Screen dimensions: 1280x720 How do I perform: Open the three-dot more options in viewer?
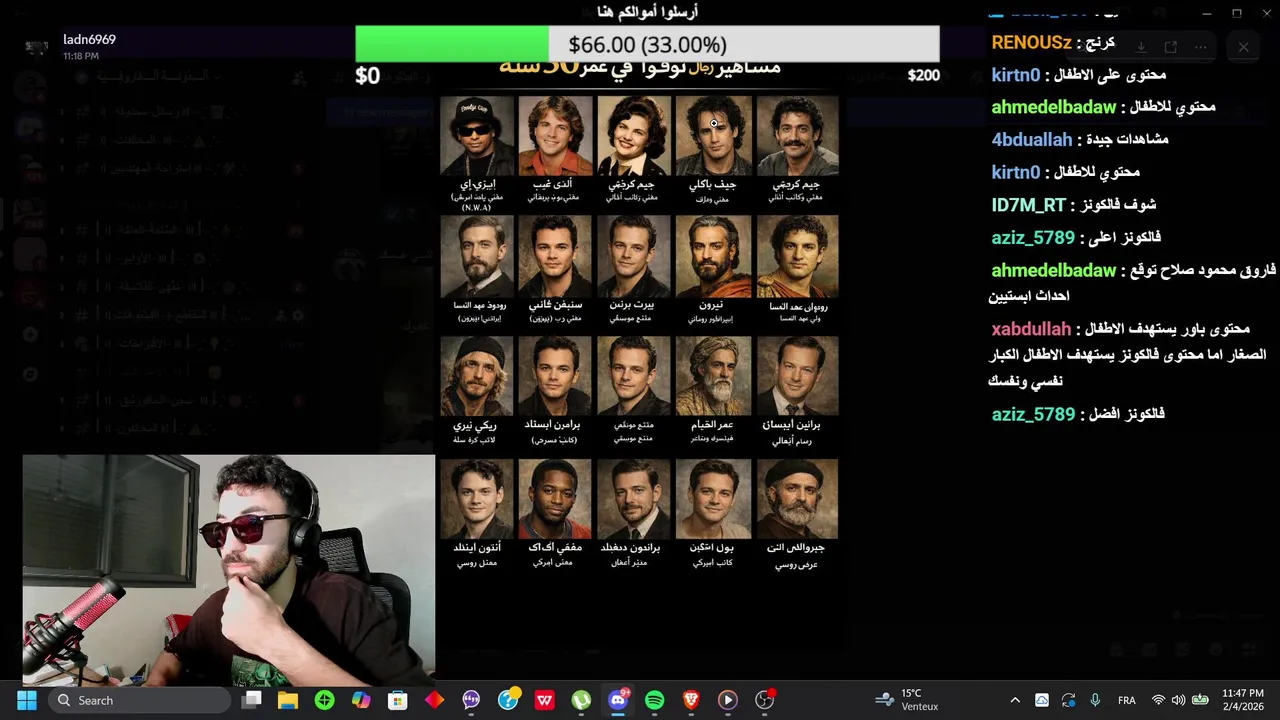tap(1201, 47)
